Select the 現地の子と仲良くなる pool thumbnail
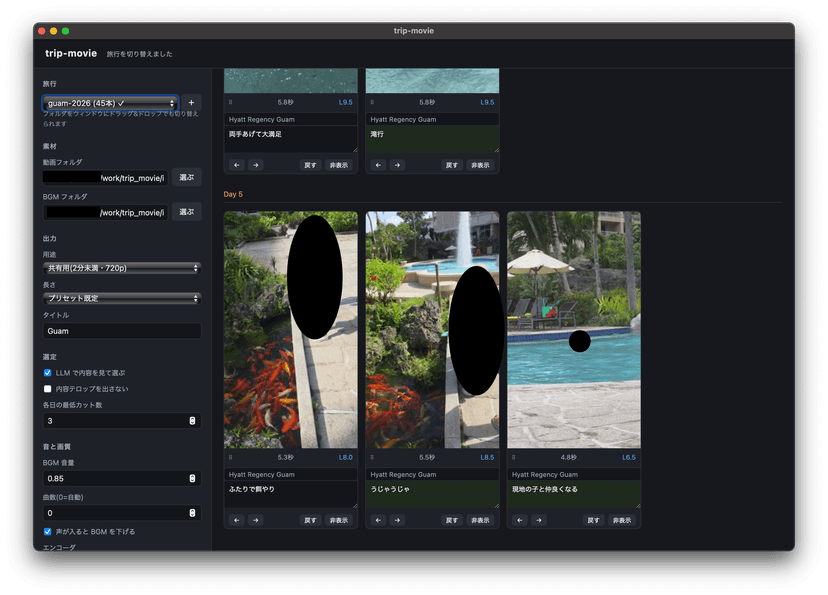This screenshot has width=828, height=595. pyautogui.click(x=574, y=330)
